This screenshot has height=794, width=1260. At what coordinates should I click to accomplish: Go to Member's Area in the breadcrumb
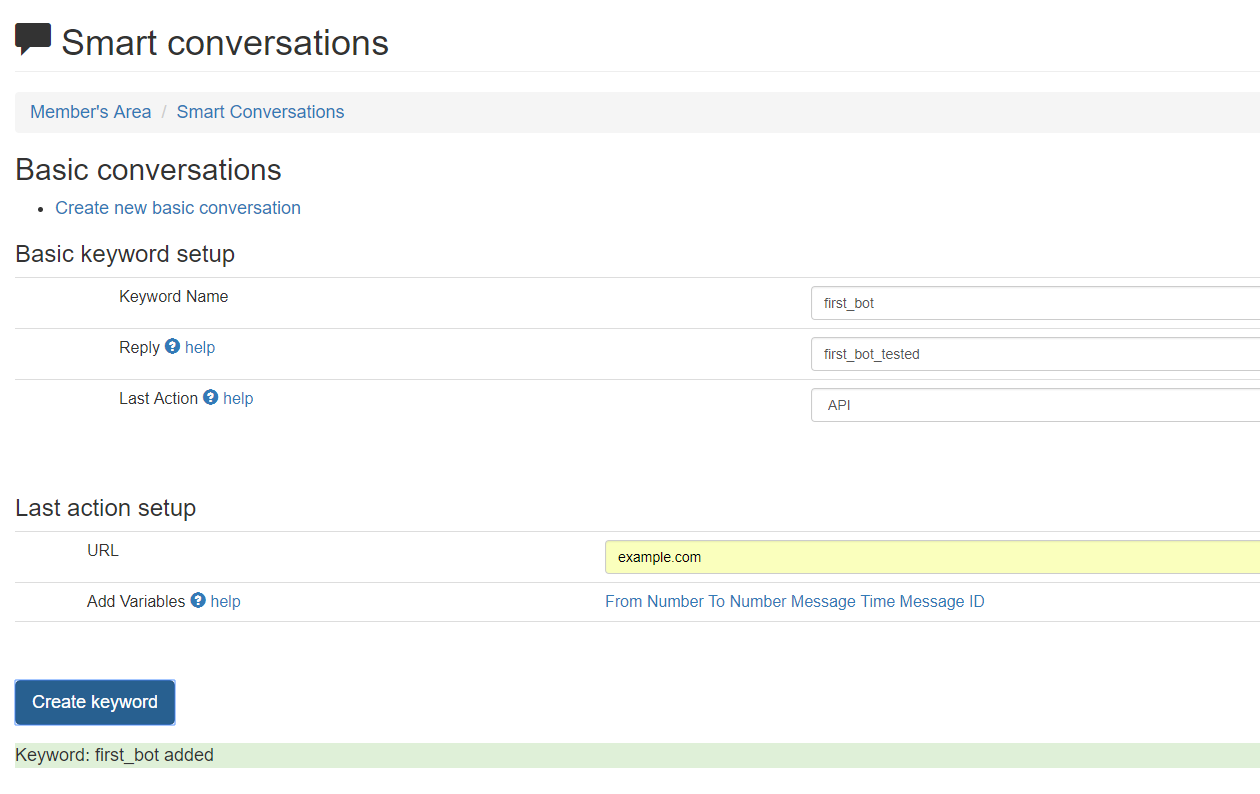tap(90, 112)
